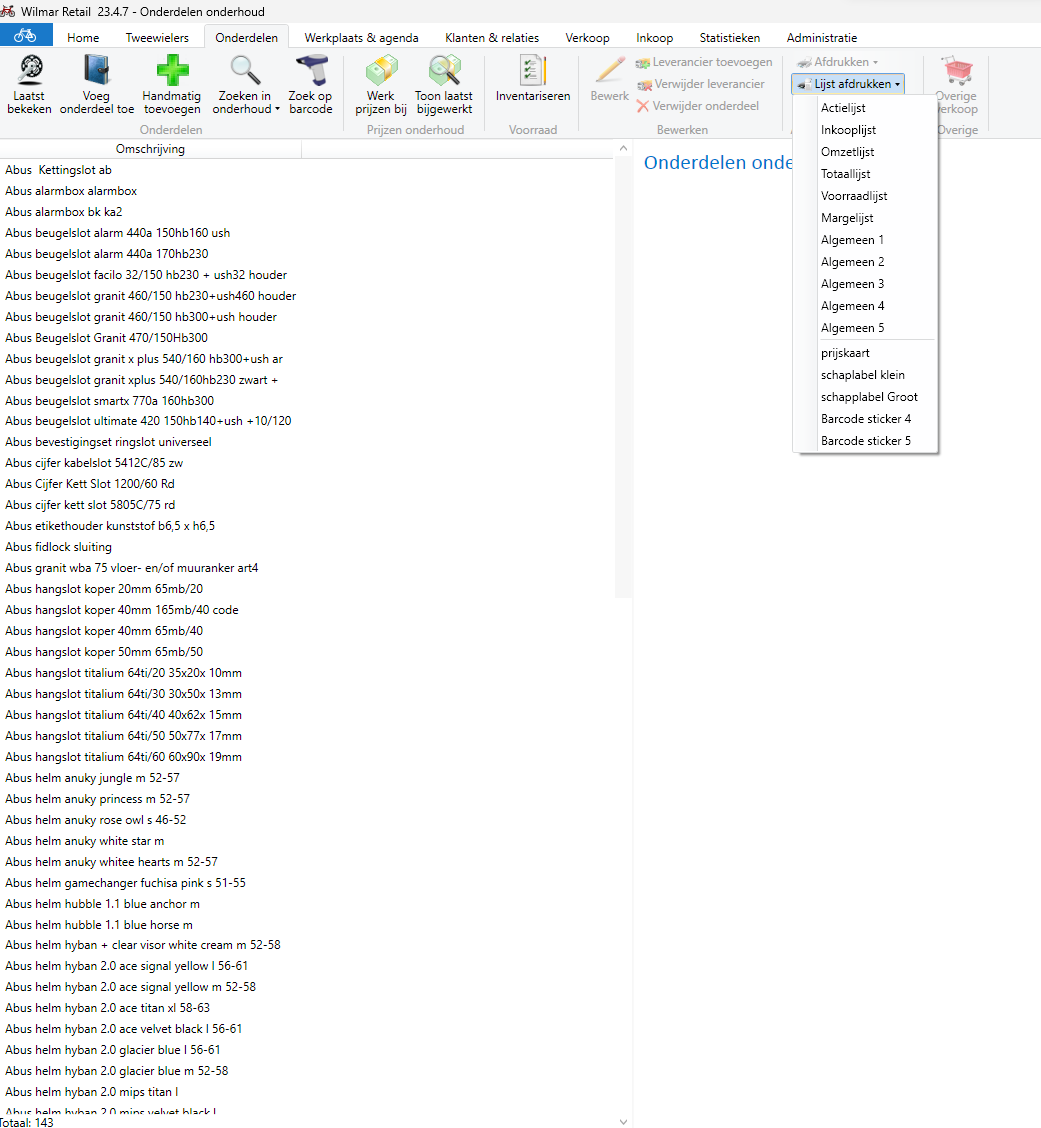This screenshot has width=1041, height=1128.
Task: Pick Margelijst from the list menu
Action: click(847, 218)
